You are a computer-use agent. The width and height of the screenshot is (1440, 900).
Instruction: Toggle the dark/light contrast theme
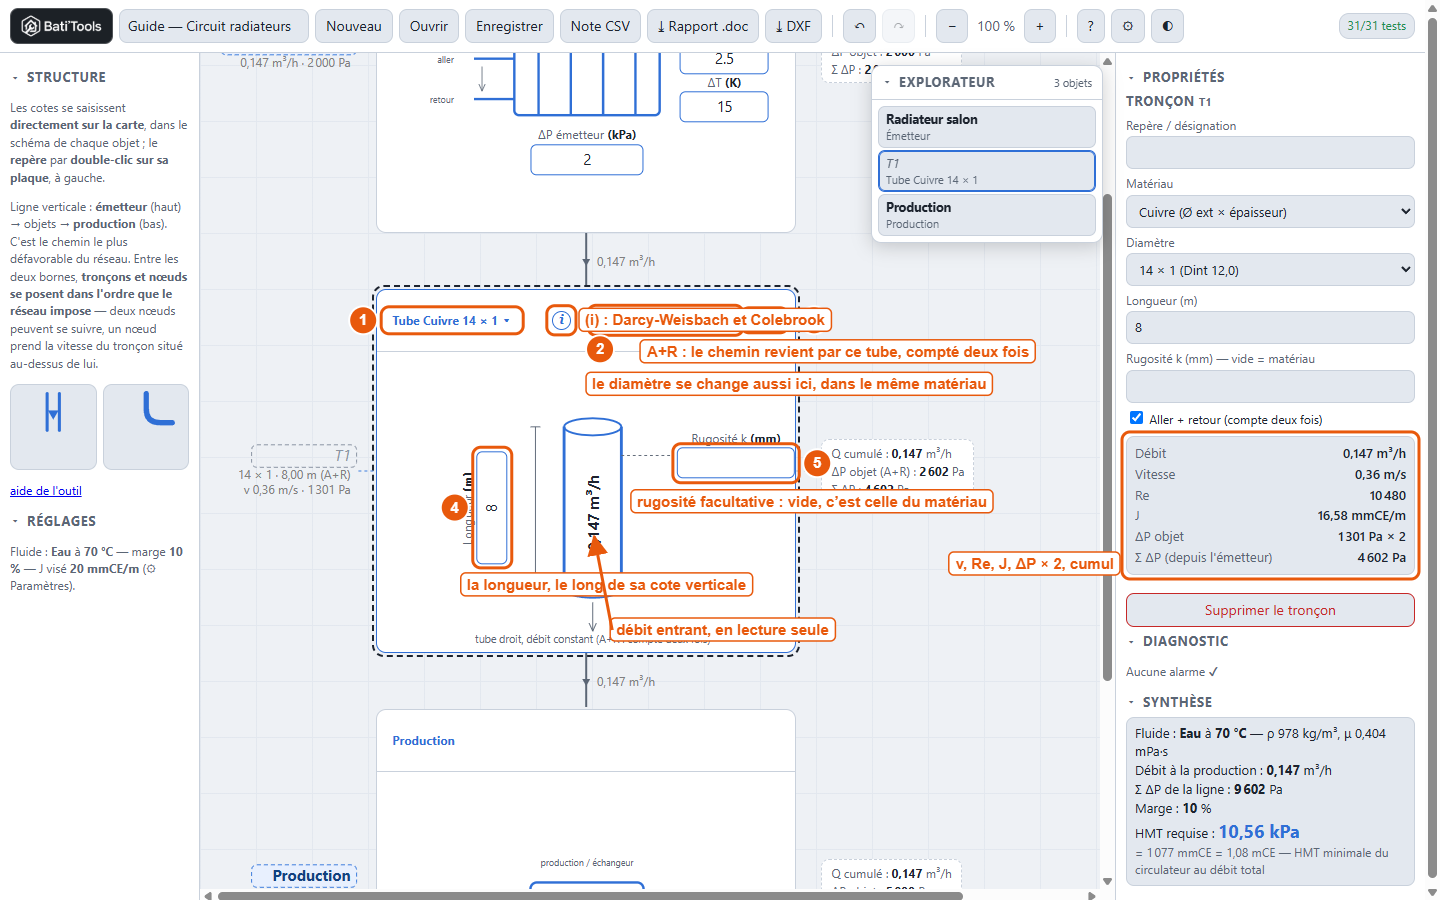(1167, 26)
